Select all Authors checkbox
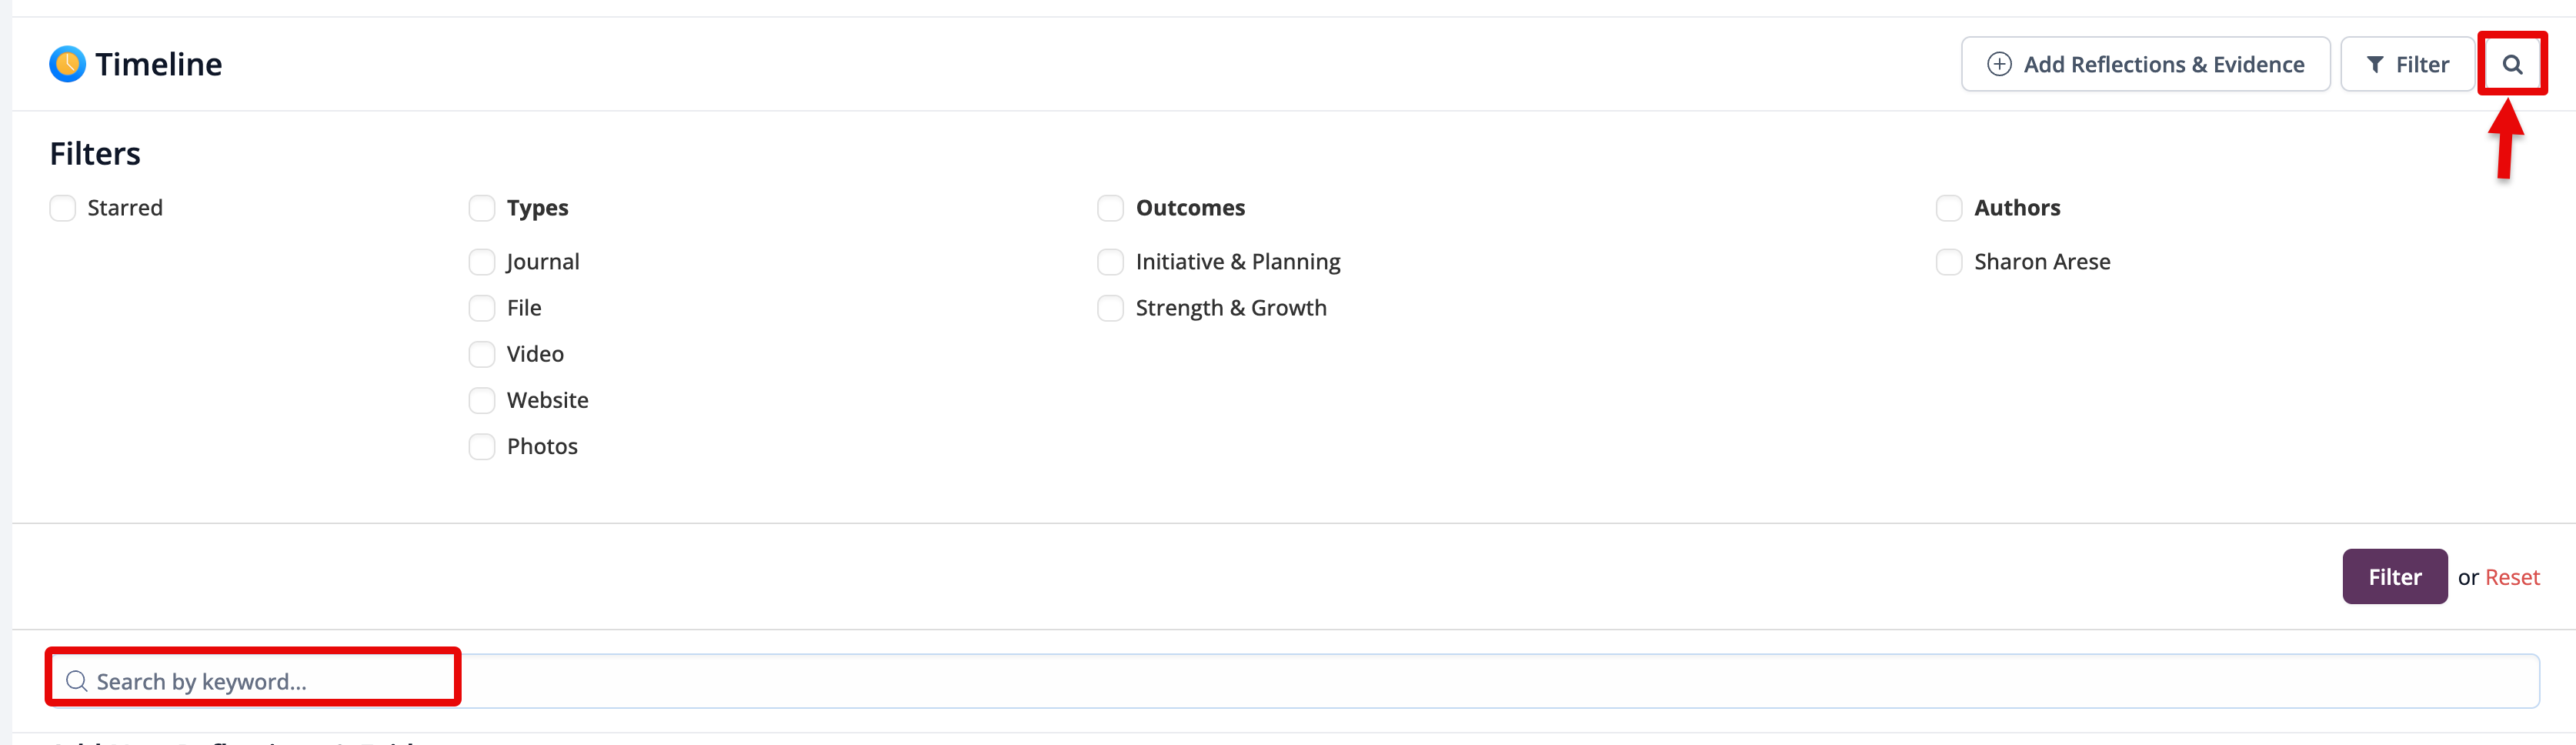The width and height of the screenshot is (2576, 745). 1948,208
